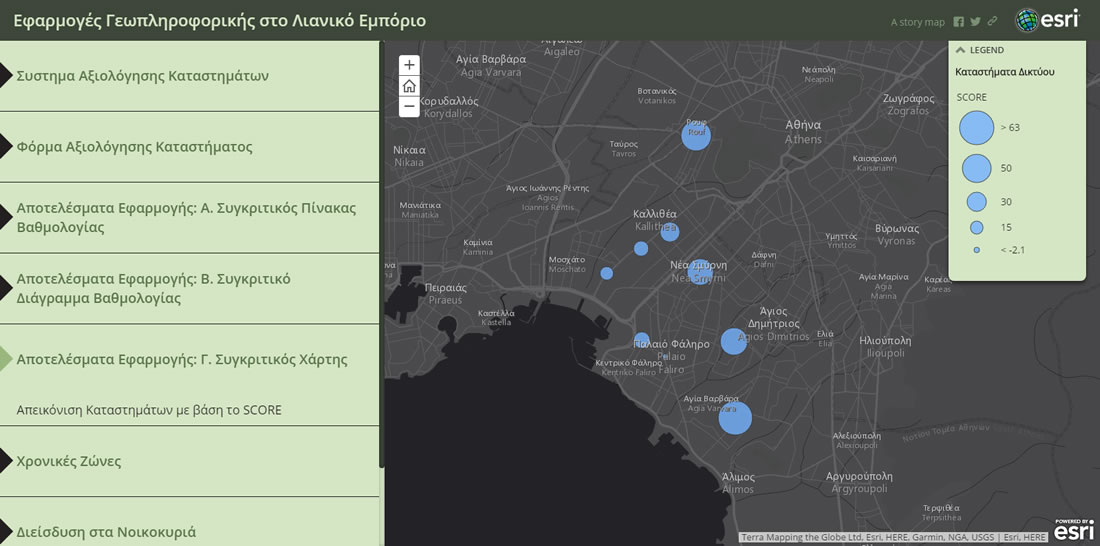Share story map on Twitter

(x=975, y=22)
